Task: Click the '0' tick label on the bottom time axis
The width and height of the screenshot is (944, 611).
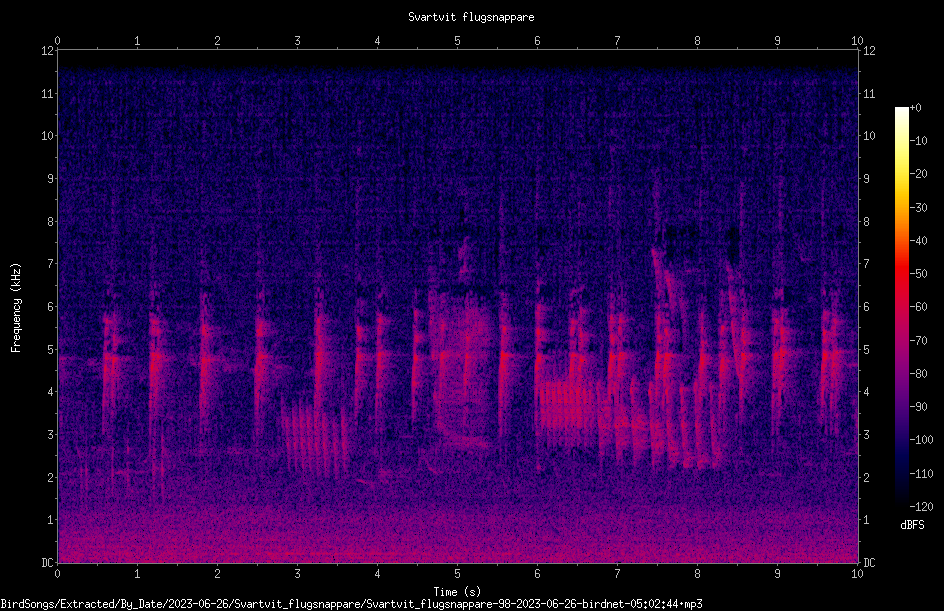Action: click(57, 574)
